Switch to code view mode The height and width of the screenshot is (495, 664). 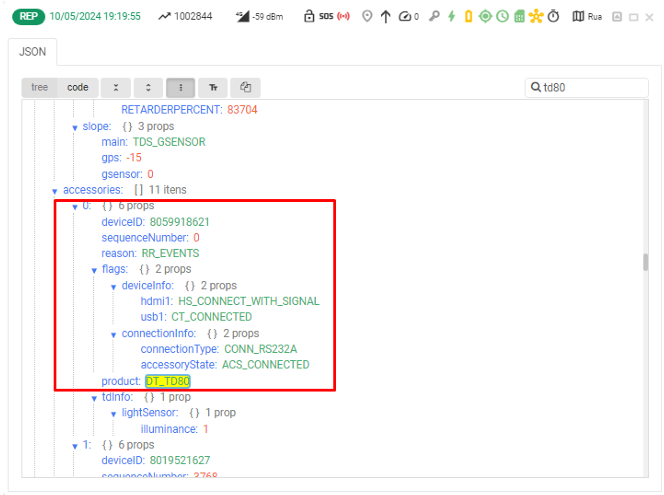point(77,88)
